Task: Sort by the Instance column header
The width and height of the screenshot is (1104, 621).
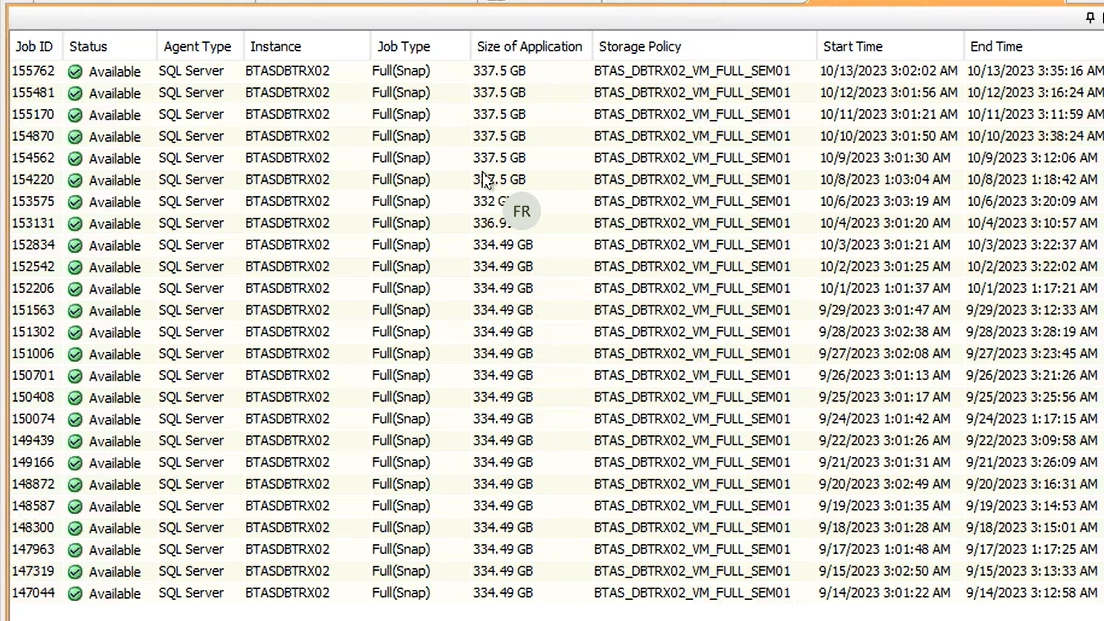Action: coord(307,46)
